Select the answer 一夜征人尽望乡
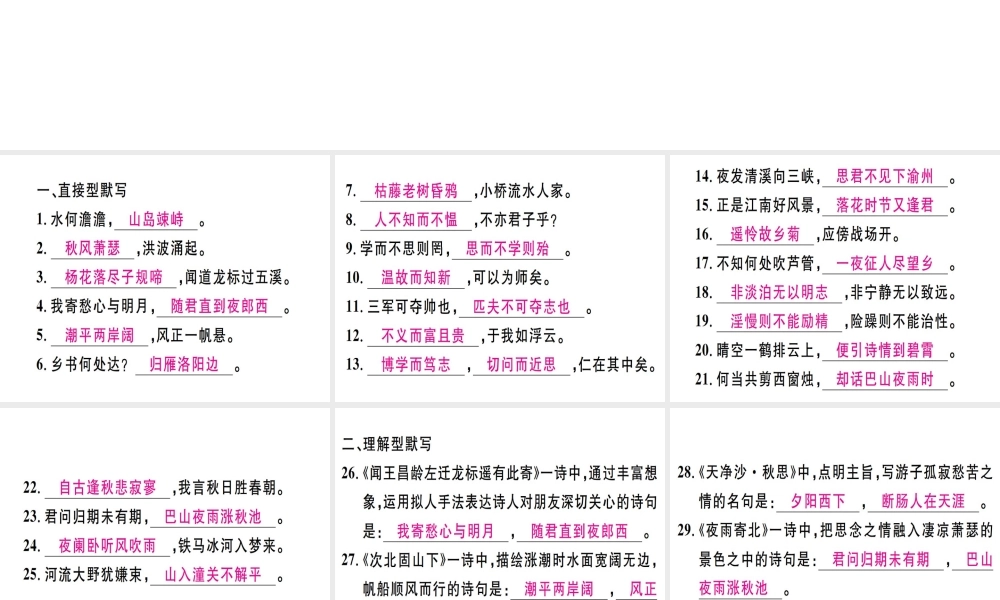 point(885,263)
